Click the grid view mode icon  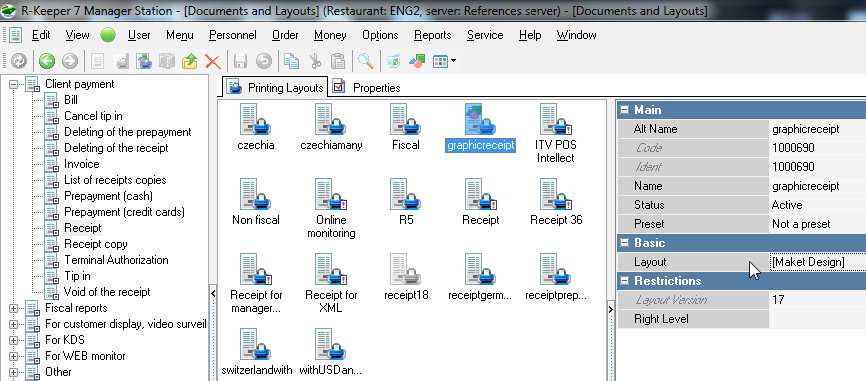coord(440,61)
